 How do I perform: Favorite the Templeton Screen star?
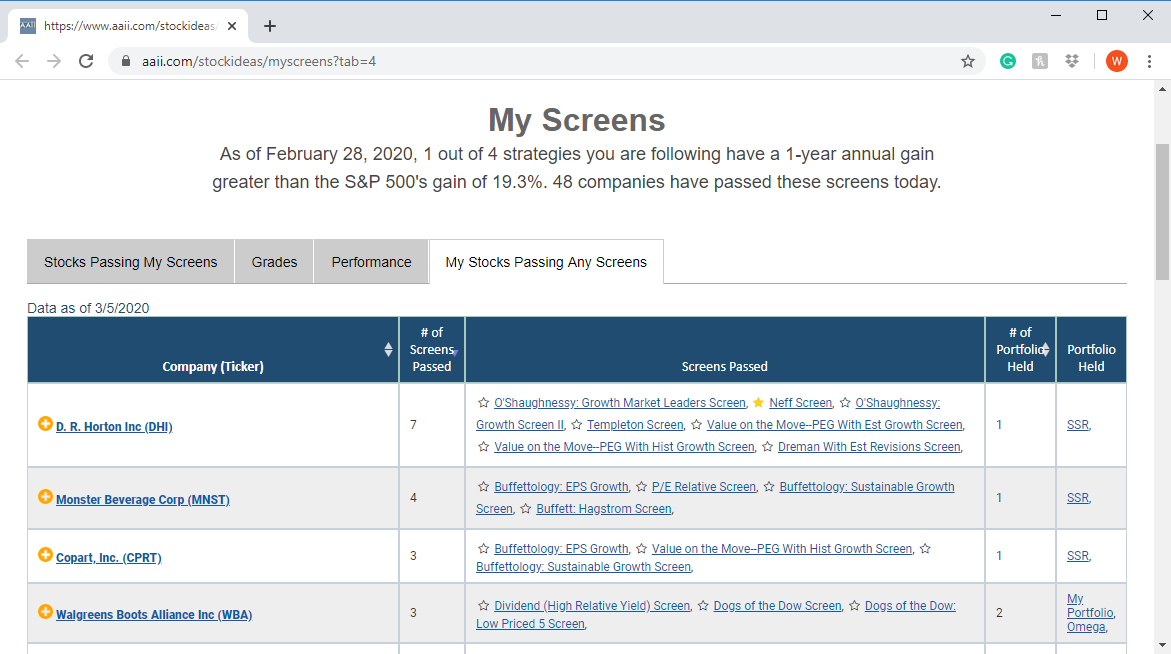coord(577,425)
